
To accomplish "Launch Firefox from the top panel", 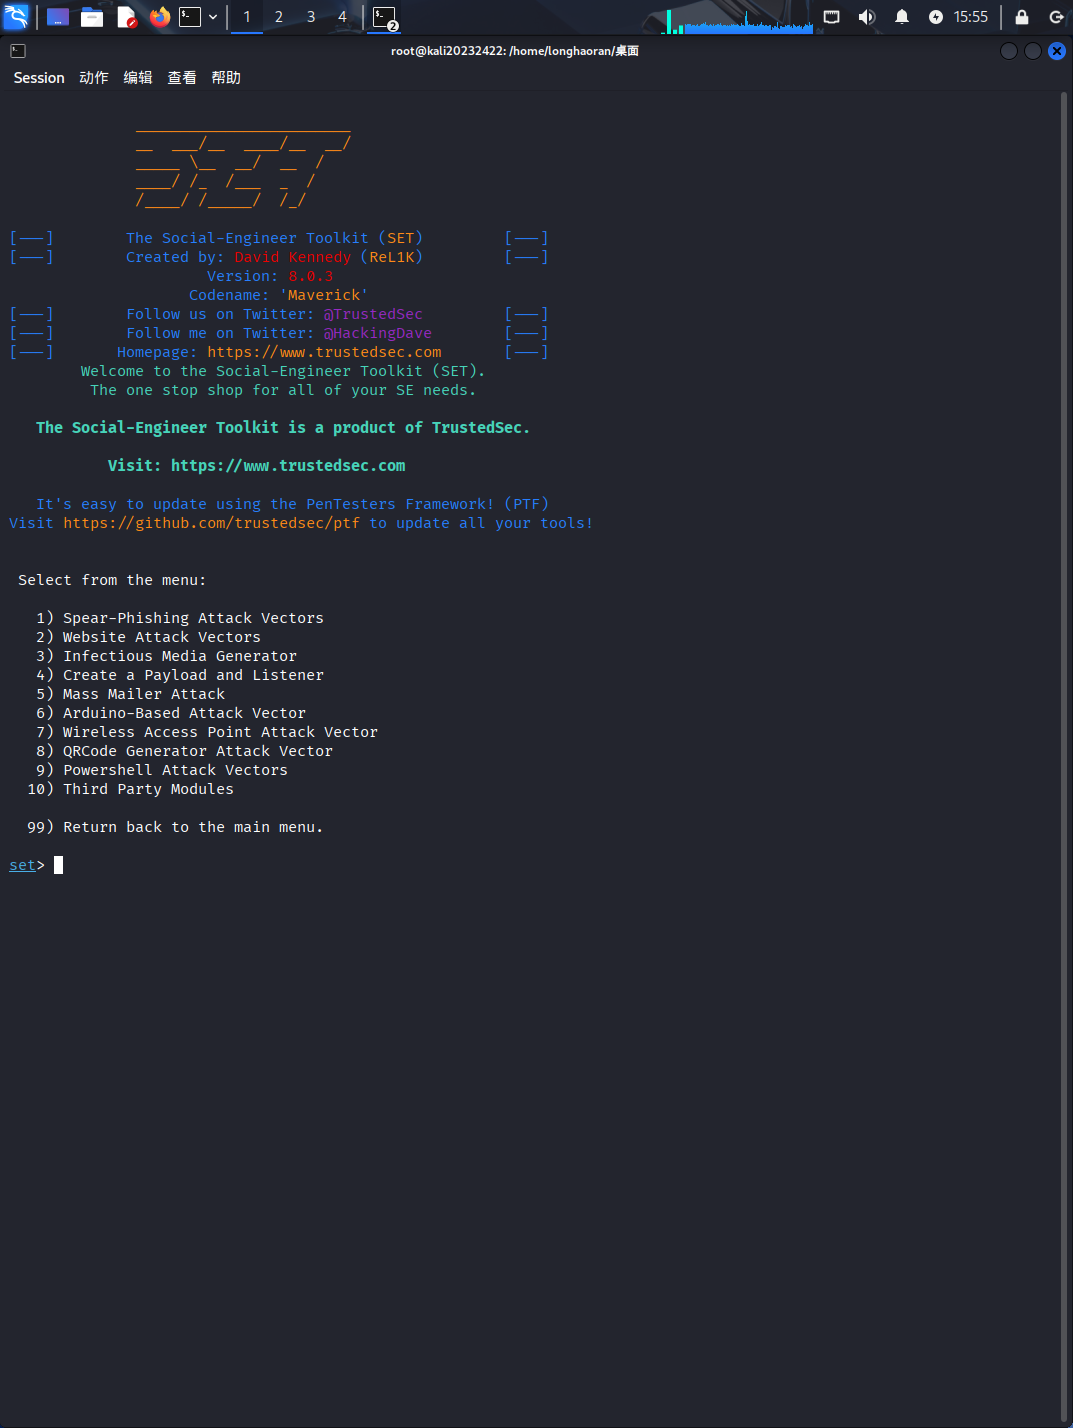I will click(160, 17).
